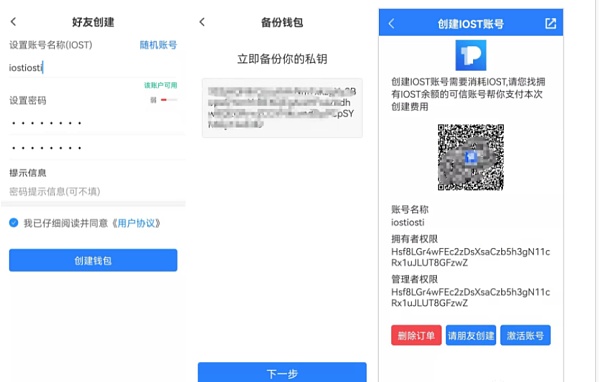
Task: Focus the confirm password field
Action: point(93,147)
